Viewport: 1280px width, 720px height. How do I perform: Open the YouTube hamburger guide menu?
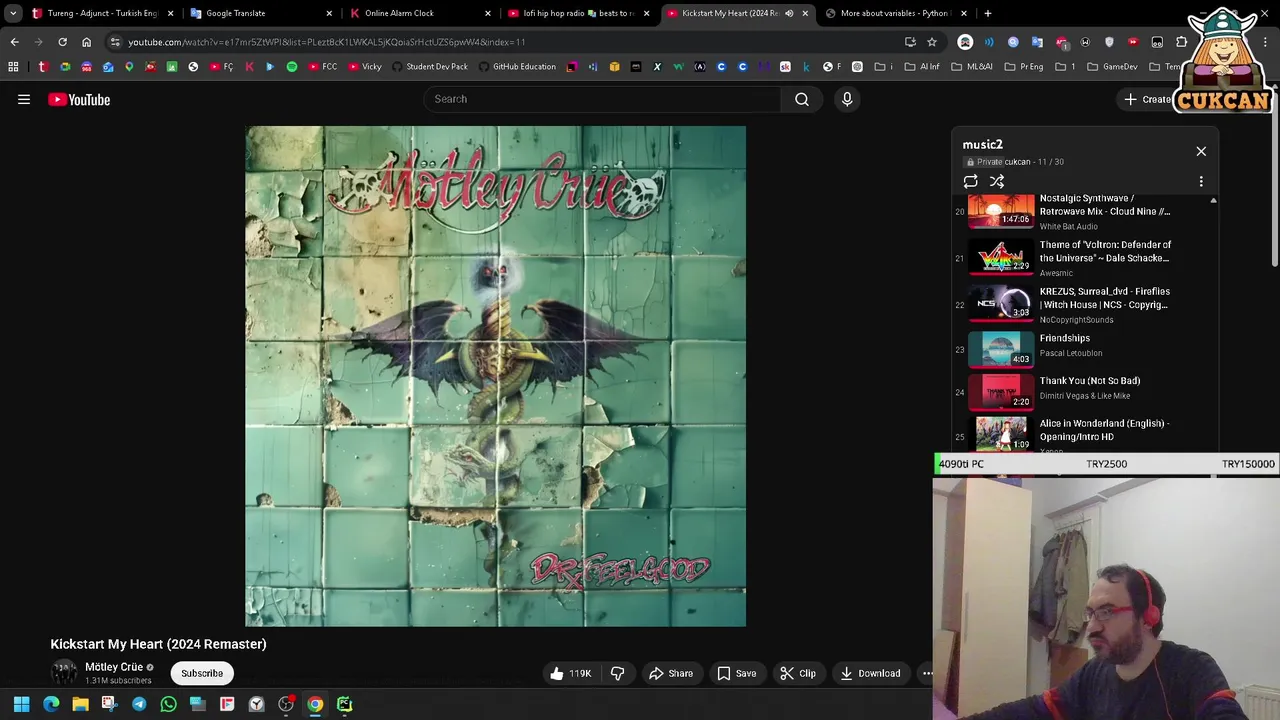[24, 99]
